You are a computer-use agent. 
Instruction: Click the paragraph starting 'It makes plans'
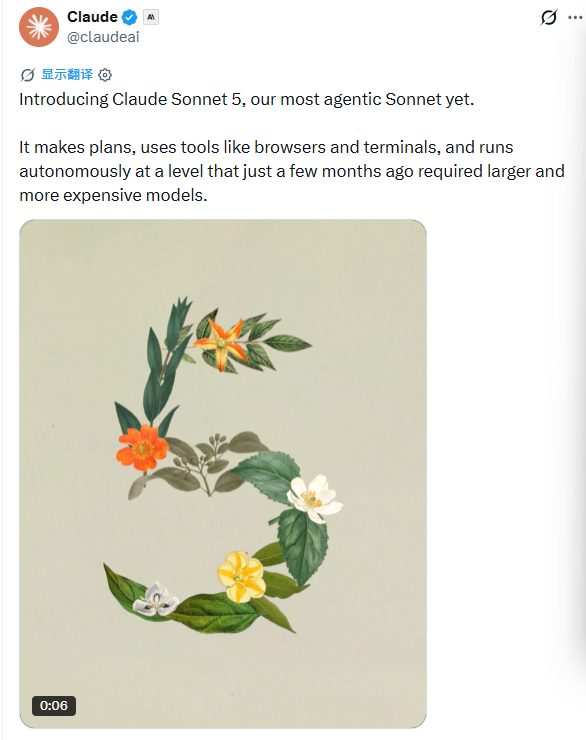click(x=292, y=171)
